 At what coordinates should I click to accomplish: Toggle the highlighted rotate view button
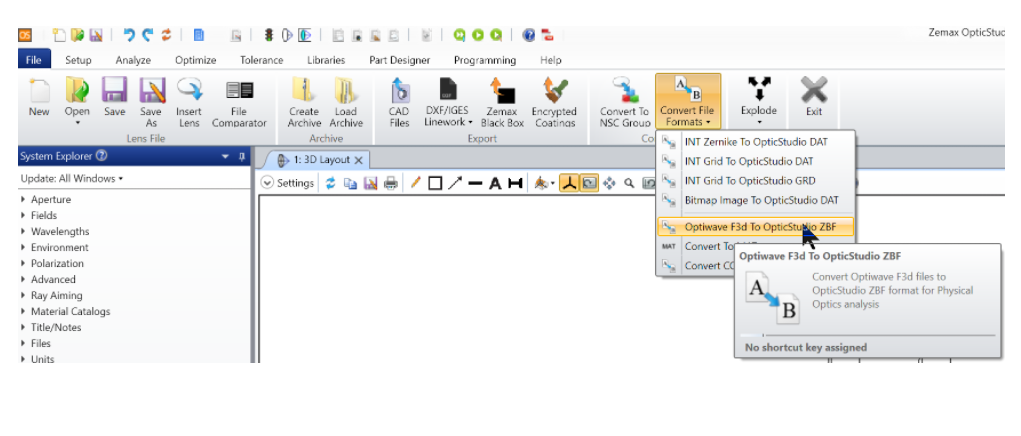coord(589,184)
